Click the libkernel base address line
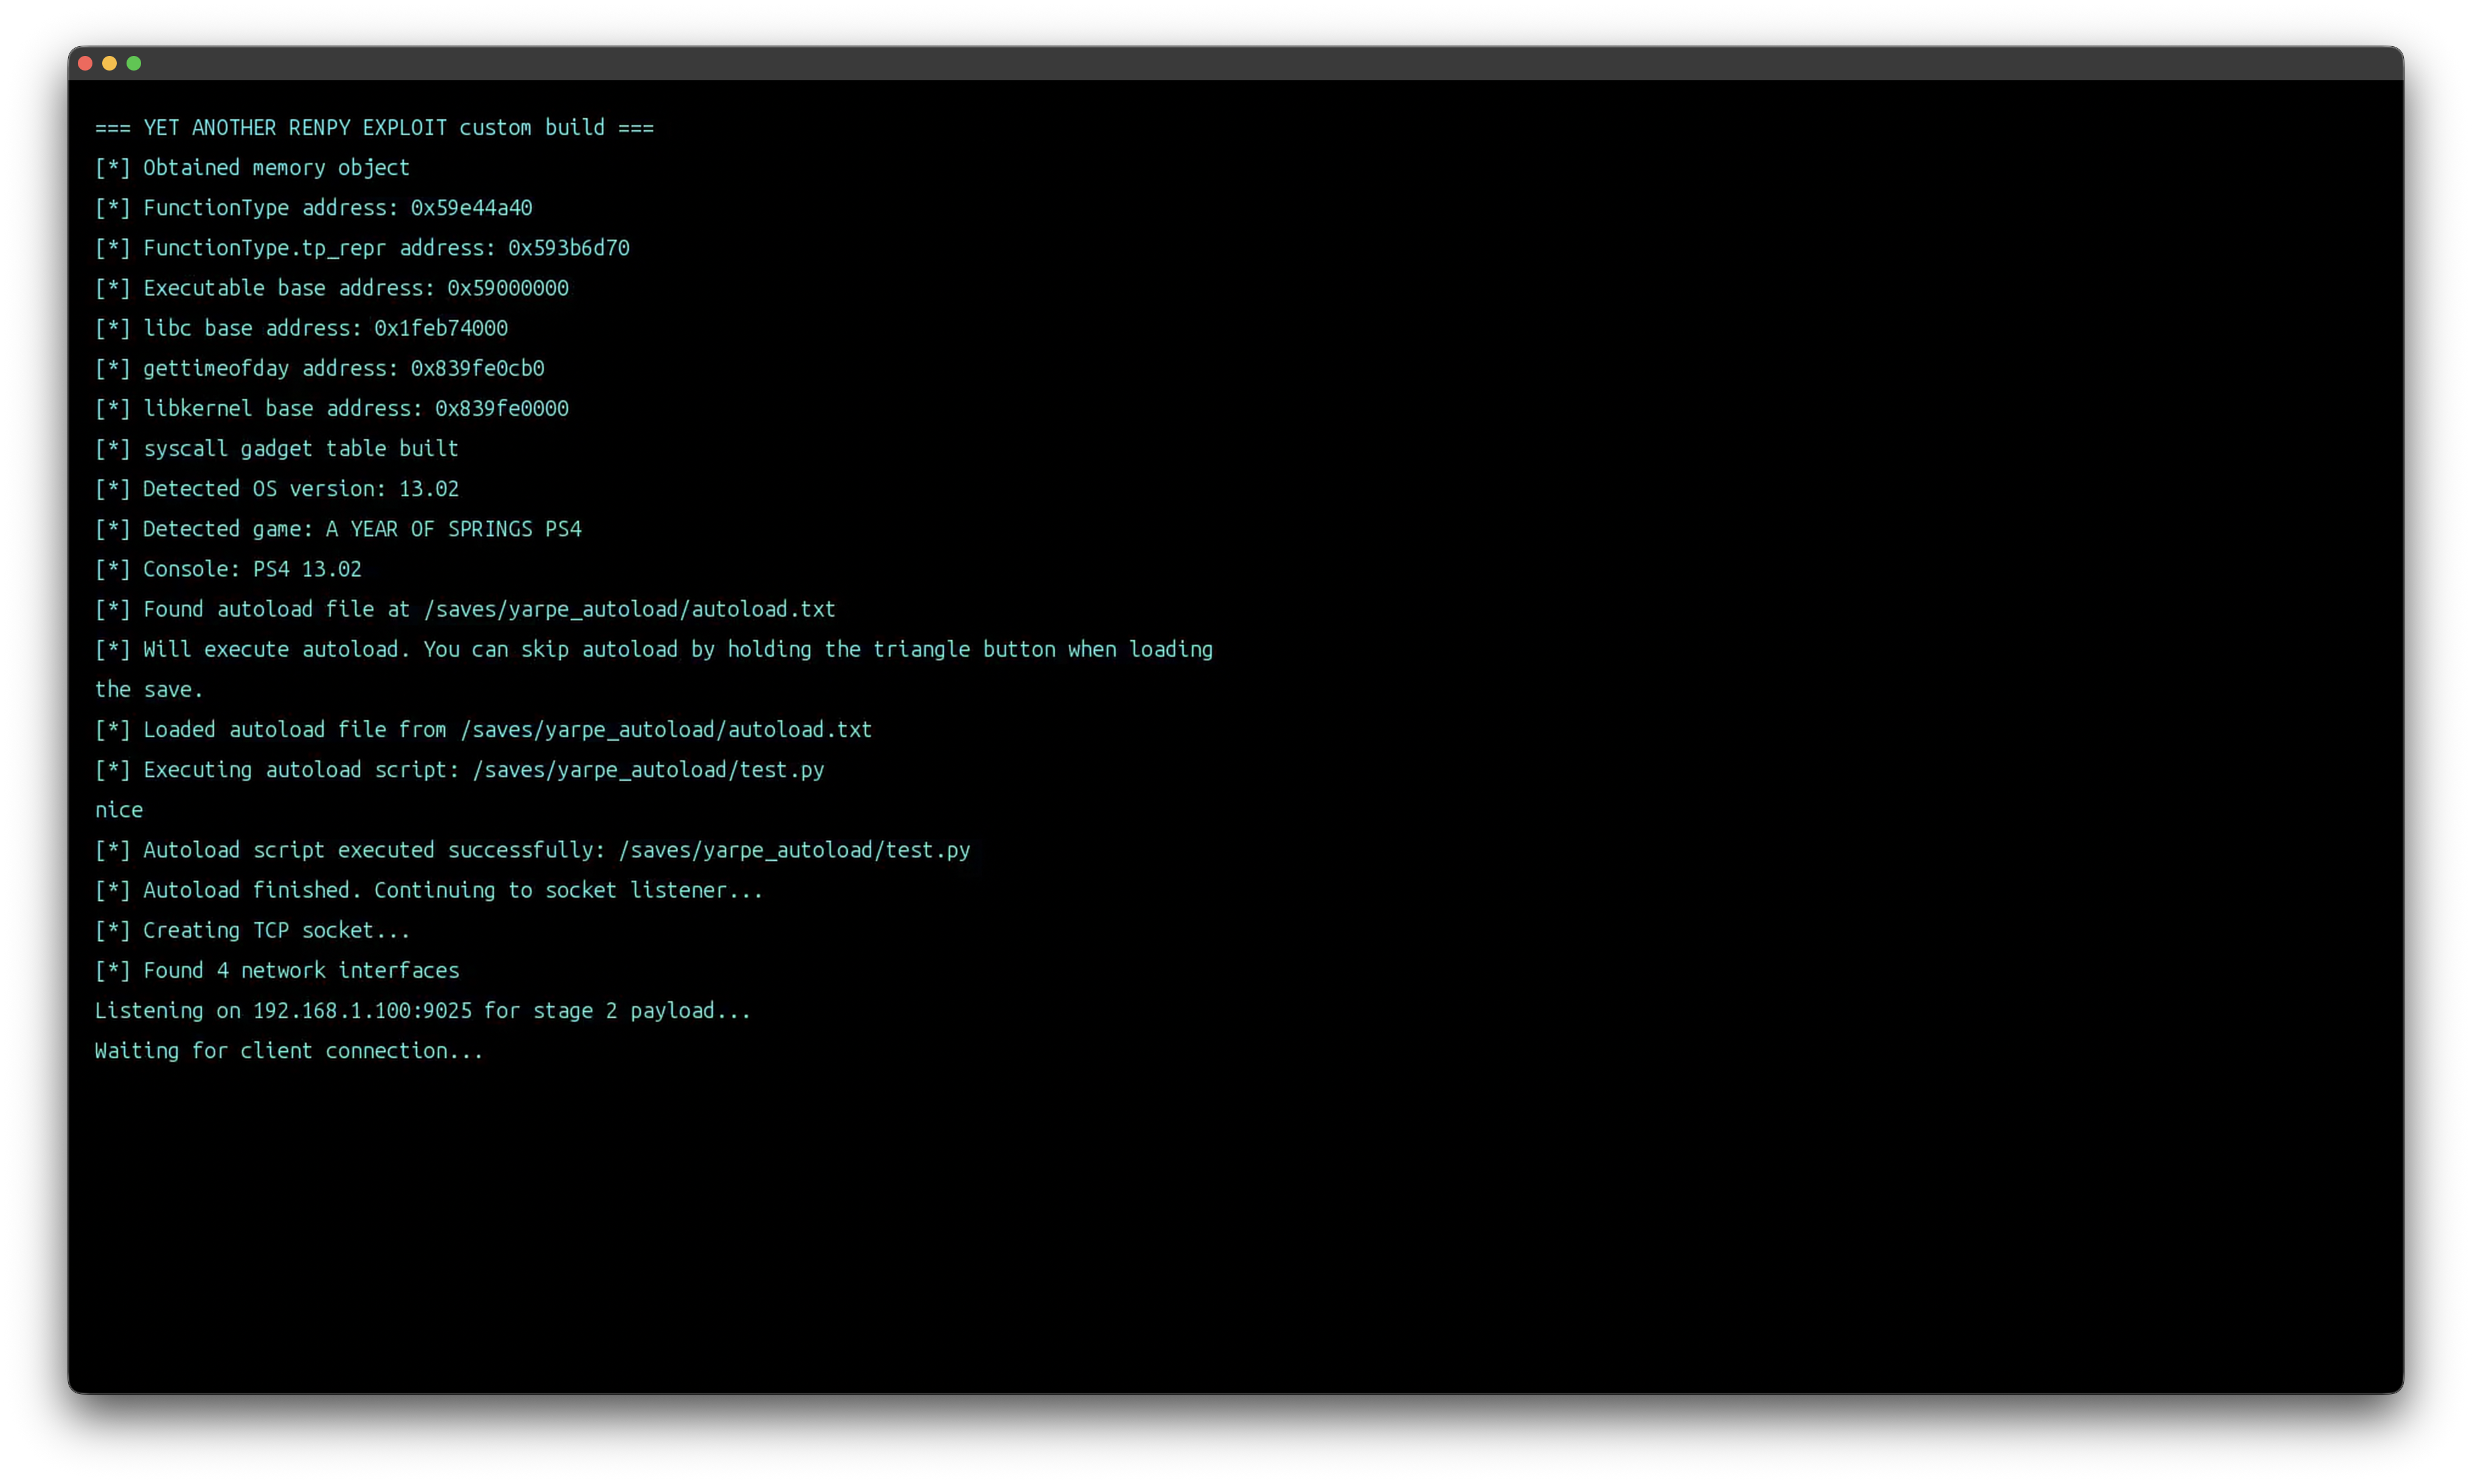 (x=332, y=408)
